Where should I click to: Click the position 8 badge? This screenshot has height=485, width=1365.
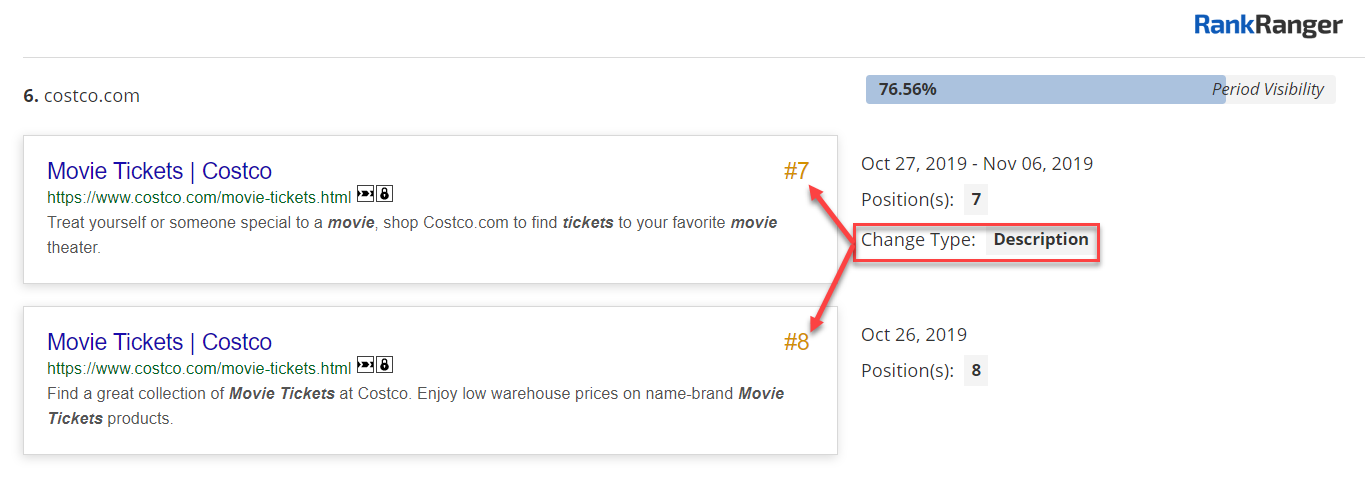[976, 371]
